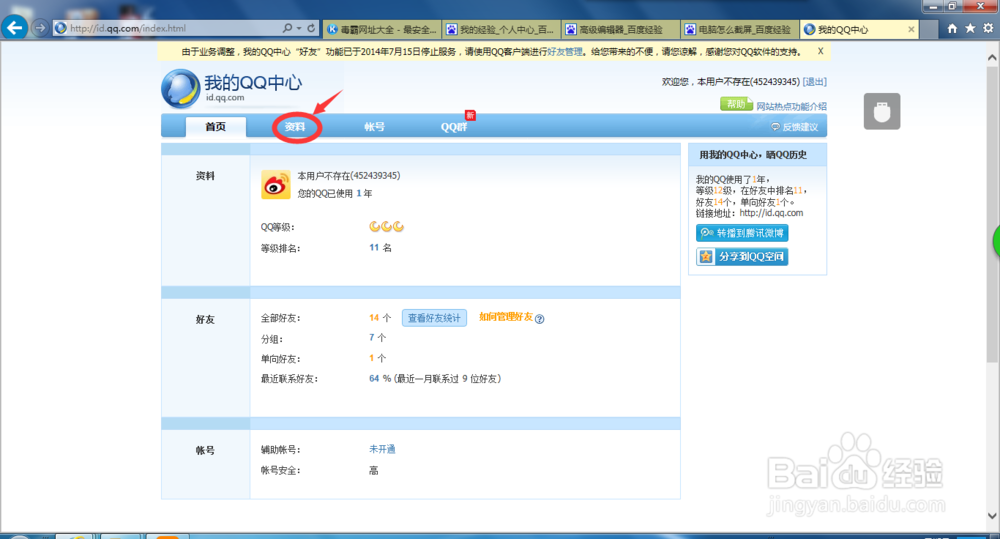1000x539 pixels.
Task: Open browser tools gear icon
Action: click(988, 28)
